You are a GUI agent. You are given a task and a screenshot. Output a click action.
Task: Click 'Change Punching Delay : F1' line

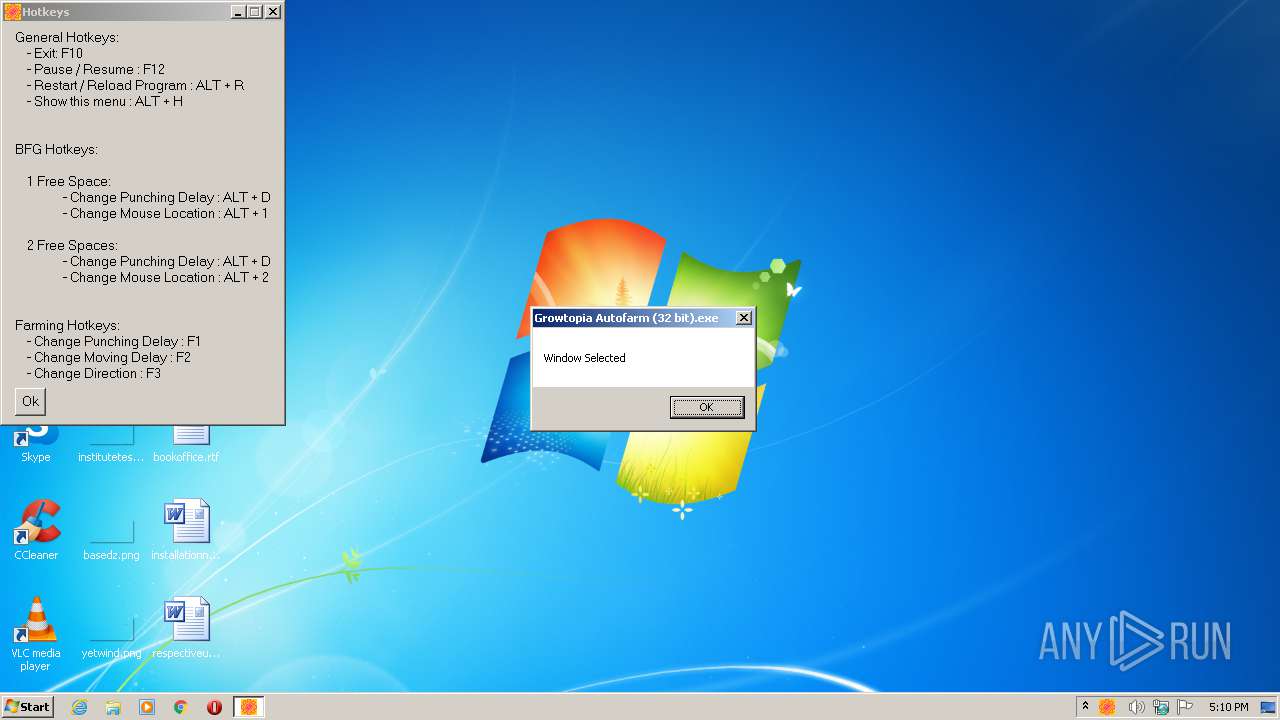click(114, 341)
